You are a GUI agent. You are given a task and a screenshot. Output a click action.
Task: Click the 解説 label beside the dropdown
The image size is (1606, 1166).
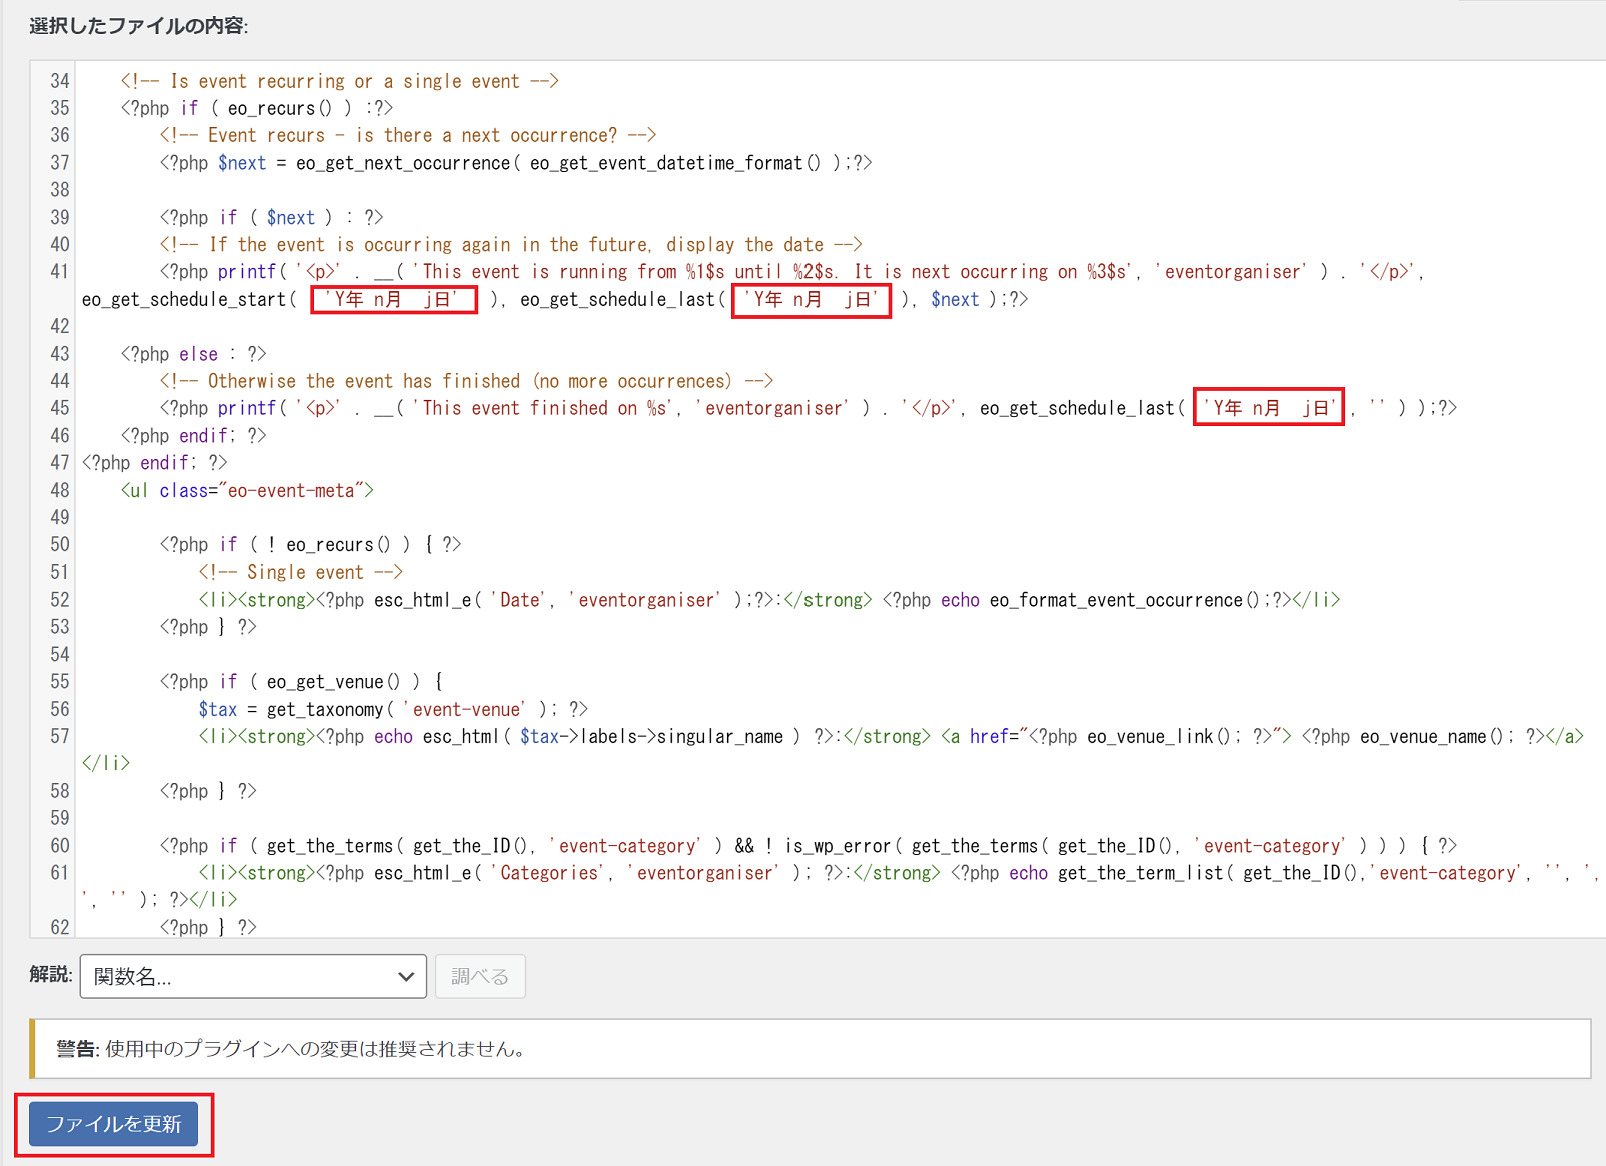tap(50, 974)
